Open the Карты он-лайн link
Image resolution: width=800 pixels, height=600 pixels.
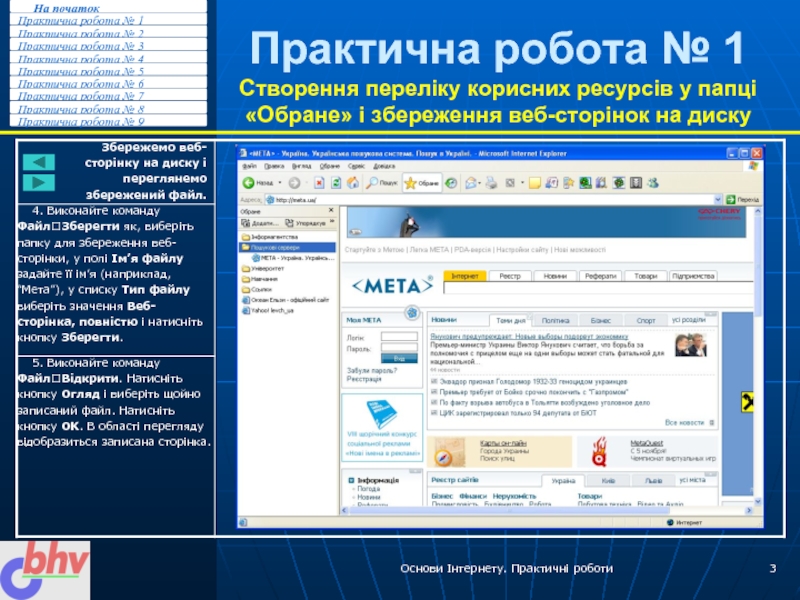(503, 443)
